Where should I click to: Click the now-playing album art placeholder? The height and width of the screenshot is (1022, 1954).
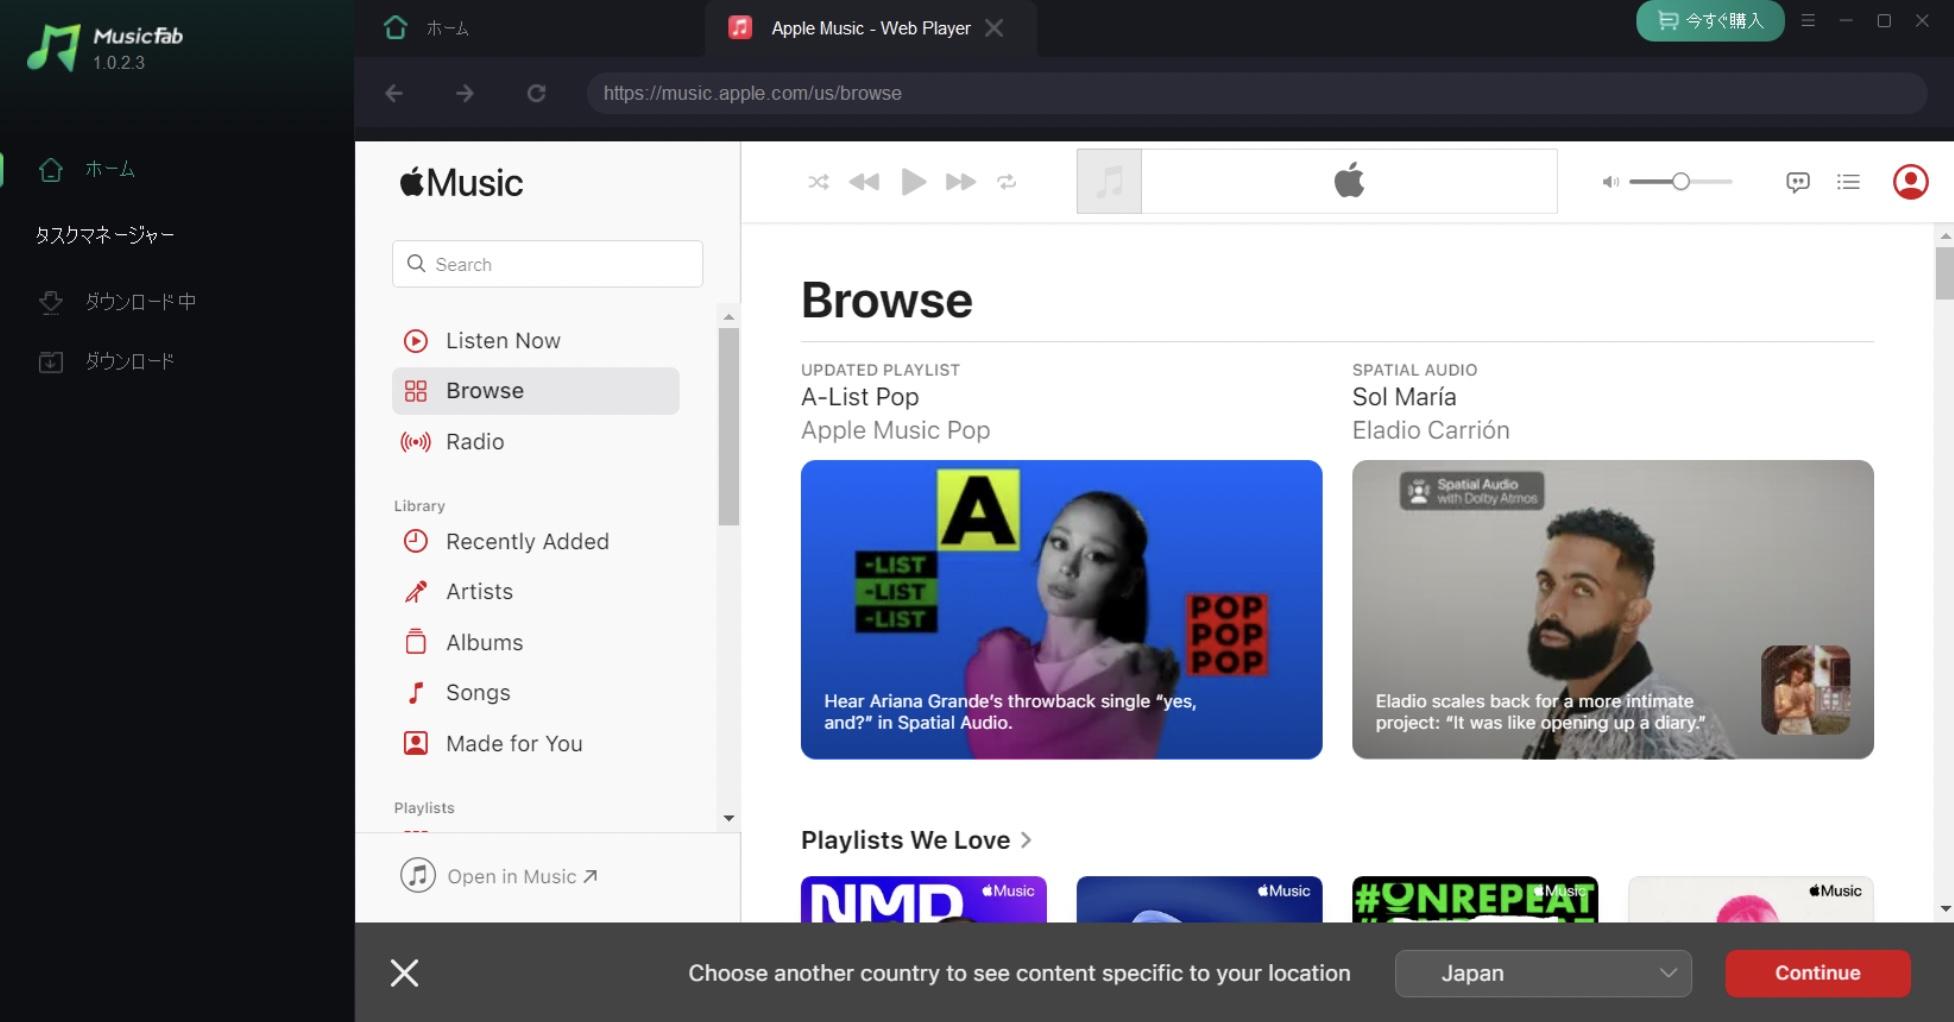(1109, 182)
